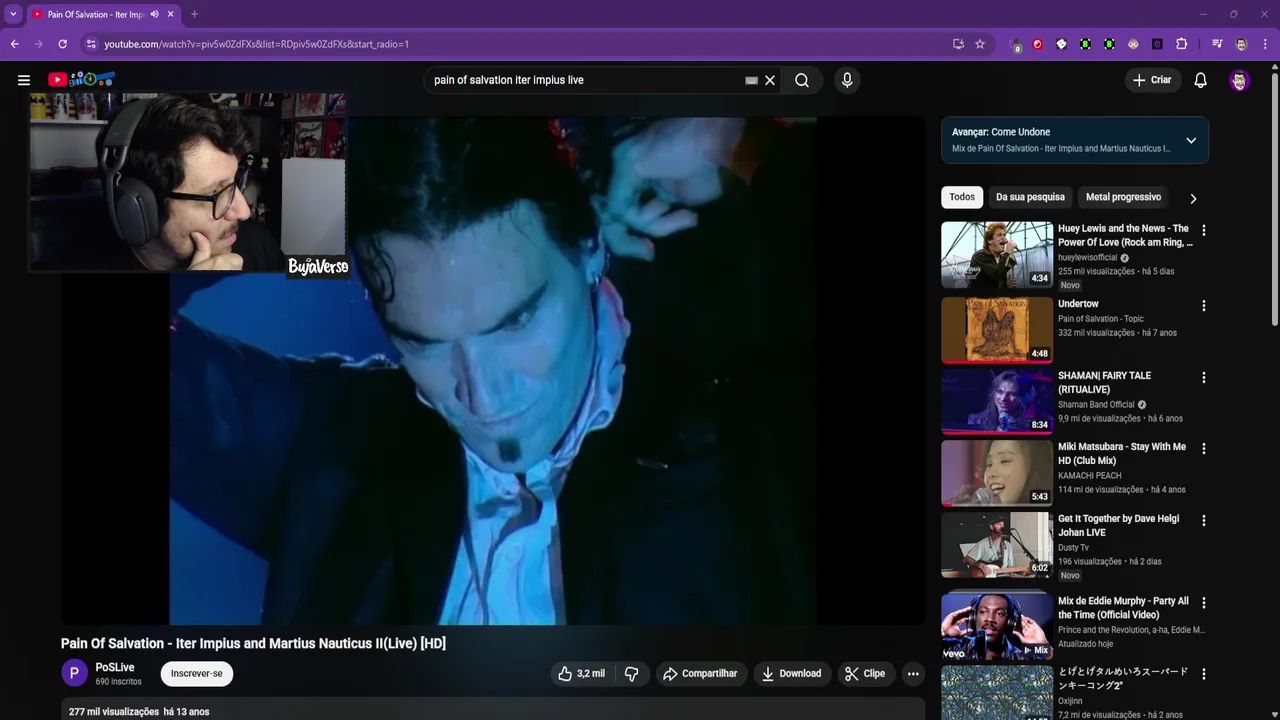Open options for the Eddie Murphy mix
Image resolution: width=1280 pixels, height=720 pixels.
[1204, 602]
